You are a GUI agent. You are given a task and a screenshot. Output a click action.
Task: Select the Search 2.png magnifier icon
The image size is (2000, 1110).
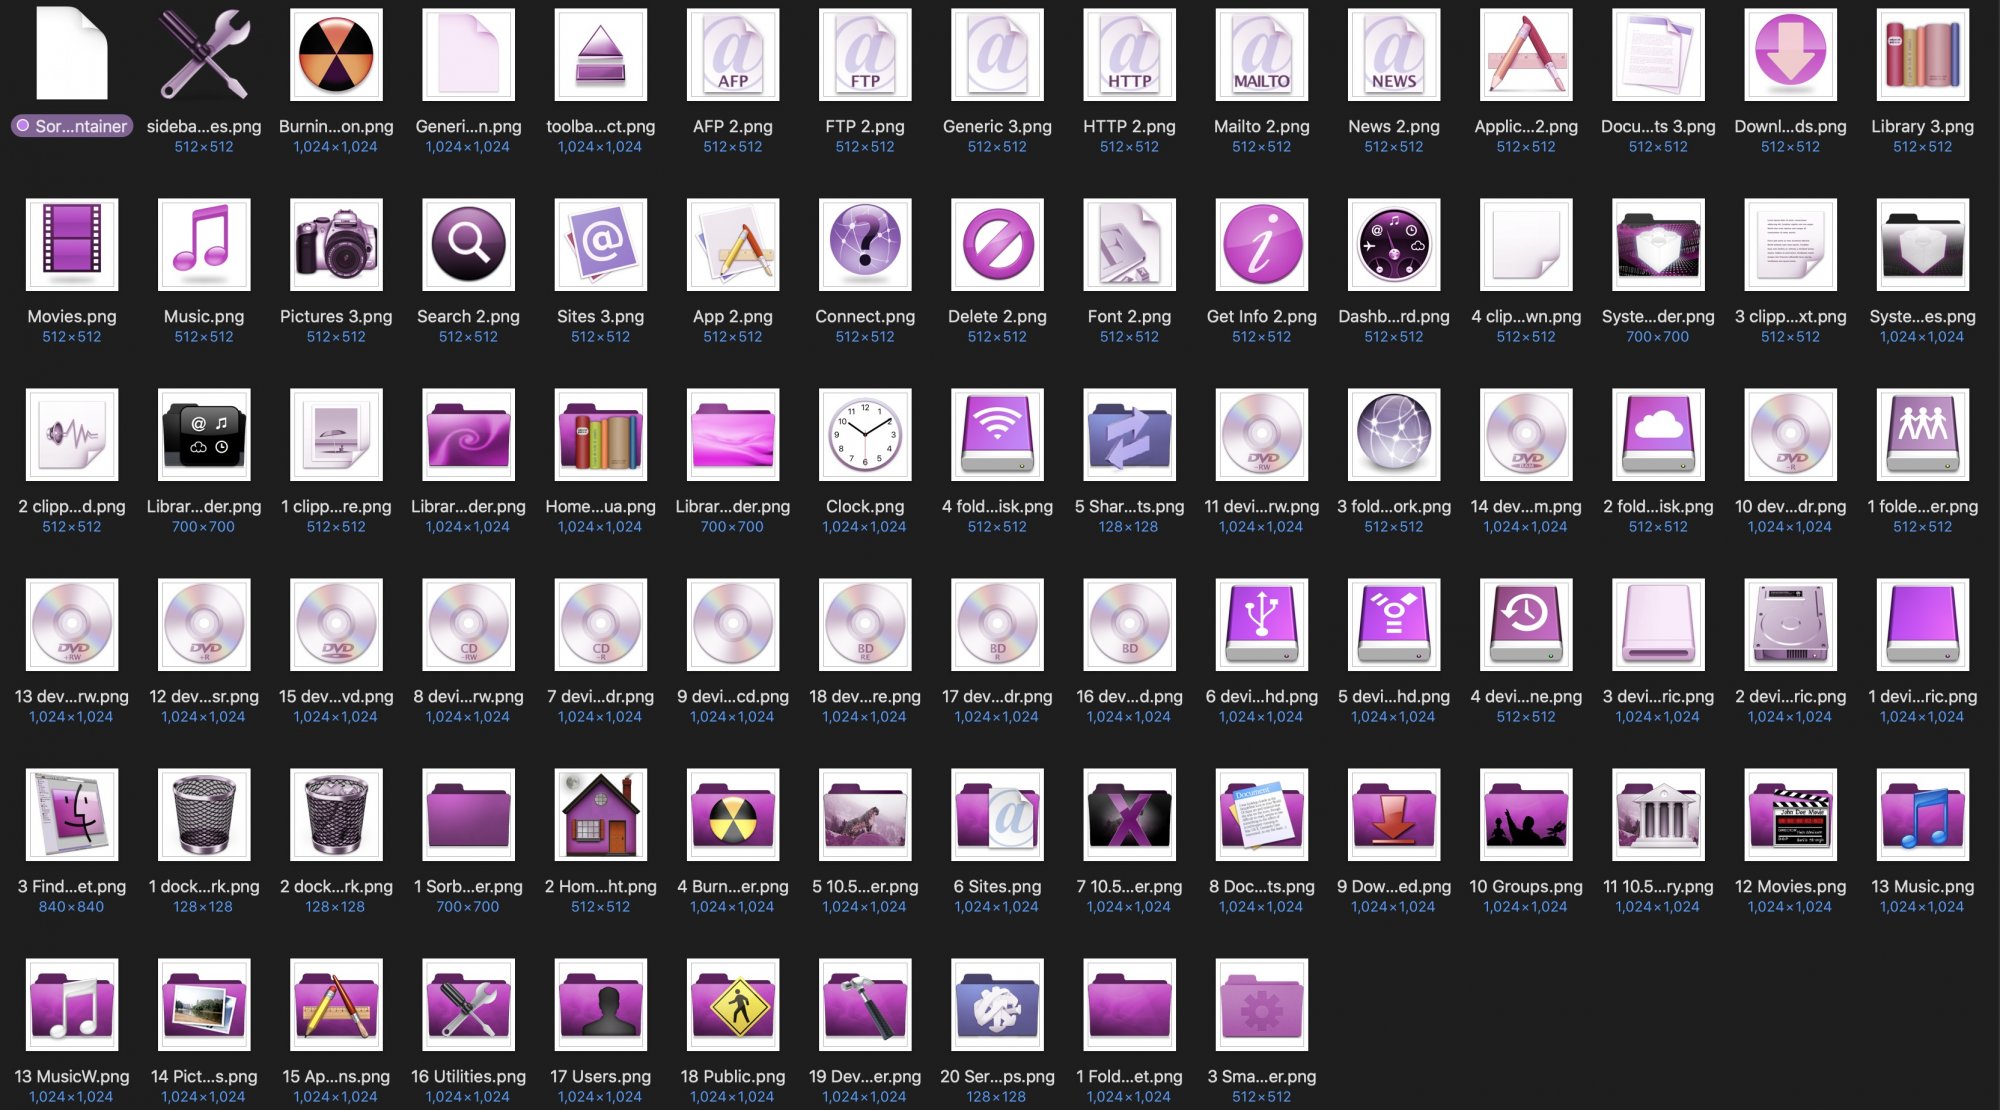(468, 245)
